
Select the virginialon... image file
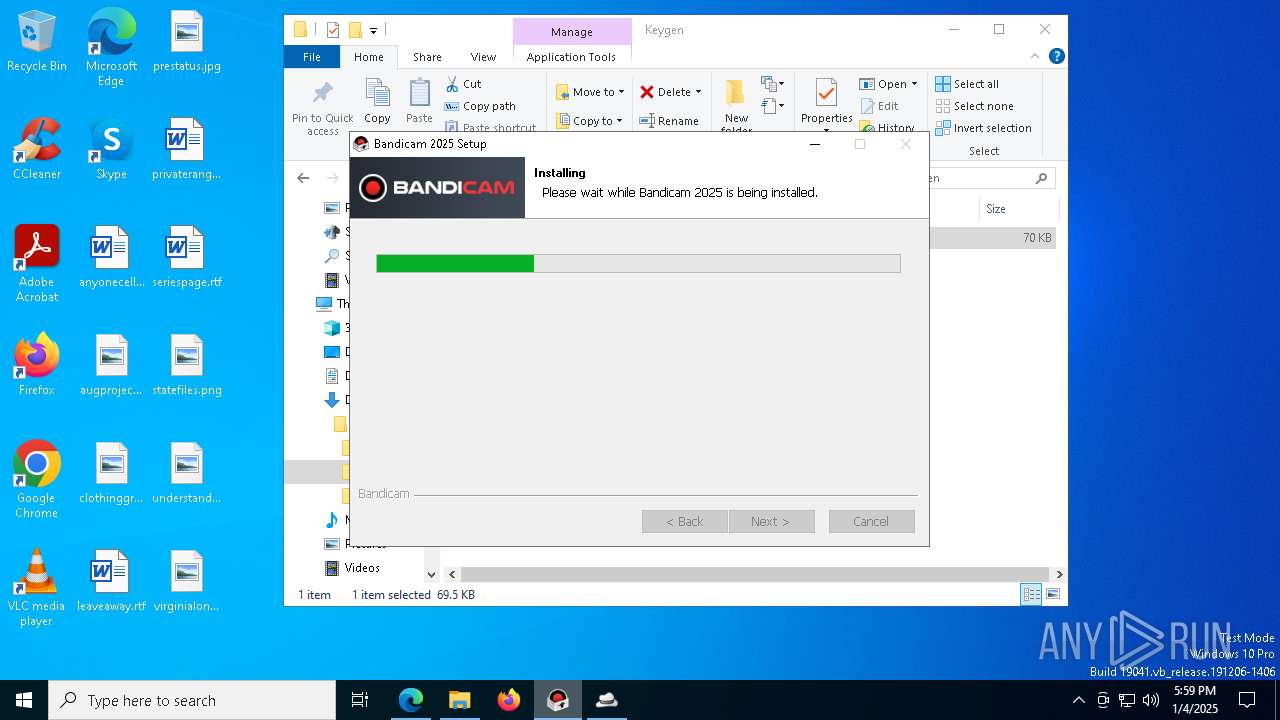click(x=187, y=581)
